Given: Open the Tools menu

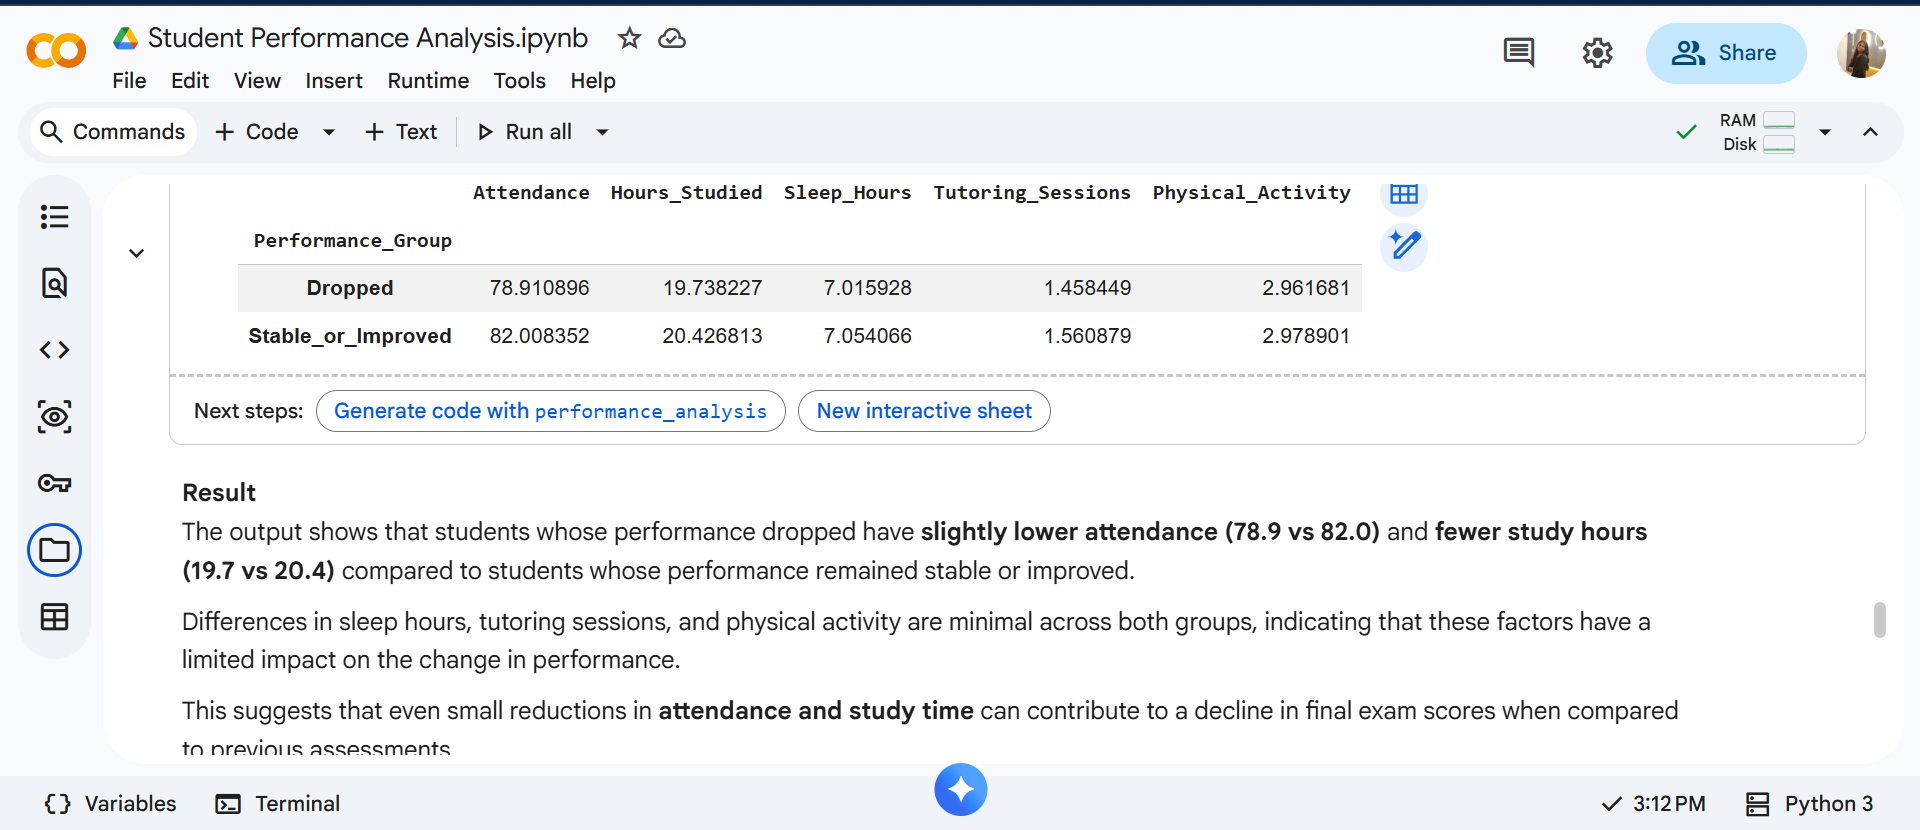Looking at the screenshot, I should tap(519, 81).
